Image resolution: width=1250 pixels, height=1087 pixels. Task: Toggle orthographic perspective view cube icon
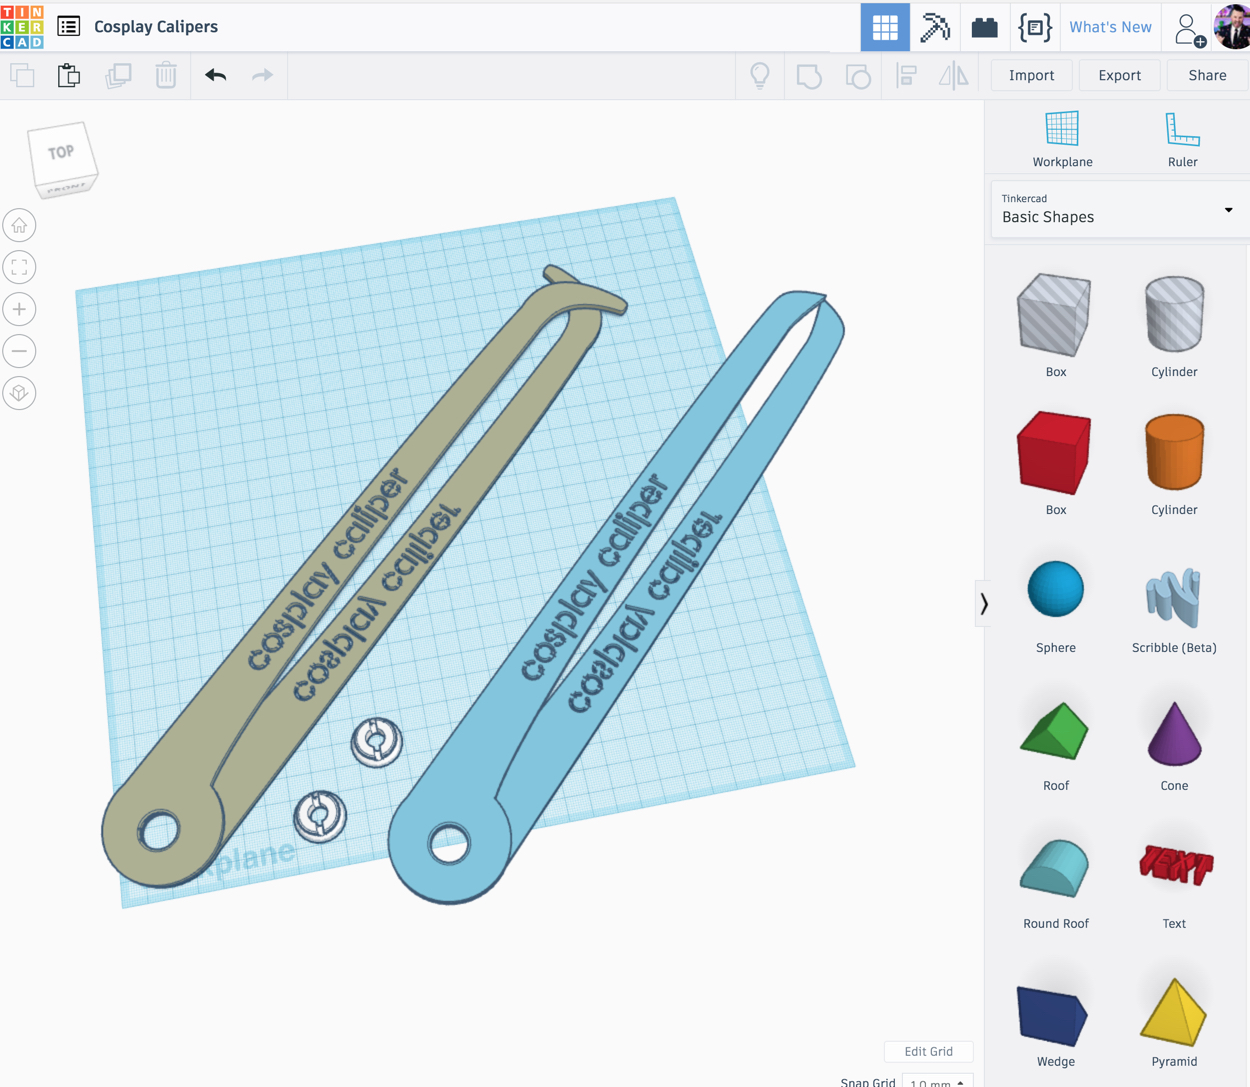19,393
